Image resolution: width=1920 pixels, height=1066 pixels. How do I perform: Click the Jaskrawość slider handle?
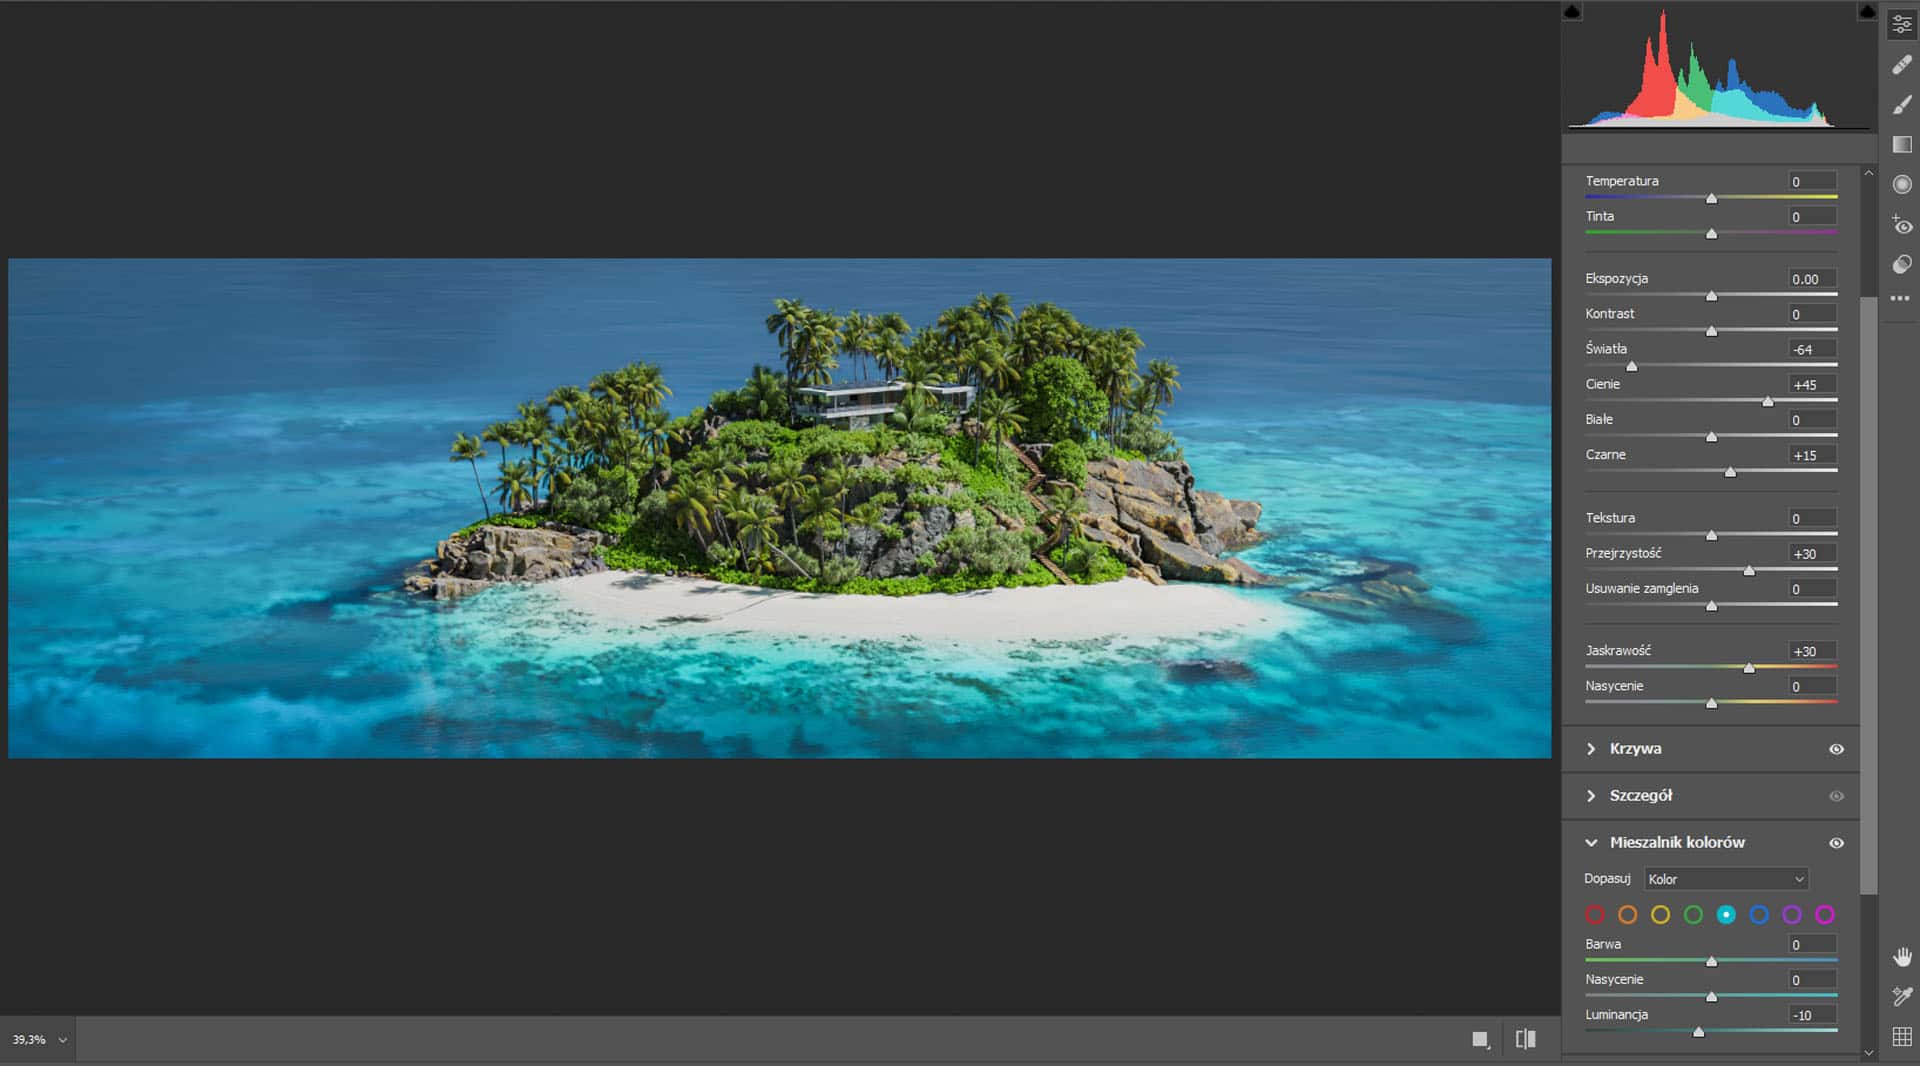1749,667
